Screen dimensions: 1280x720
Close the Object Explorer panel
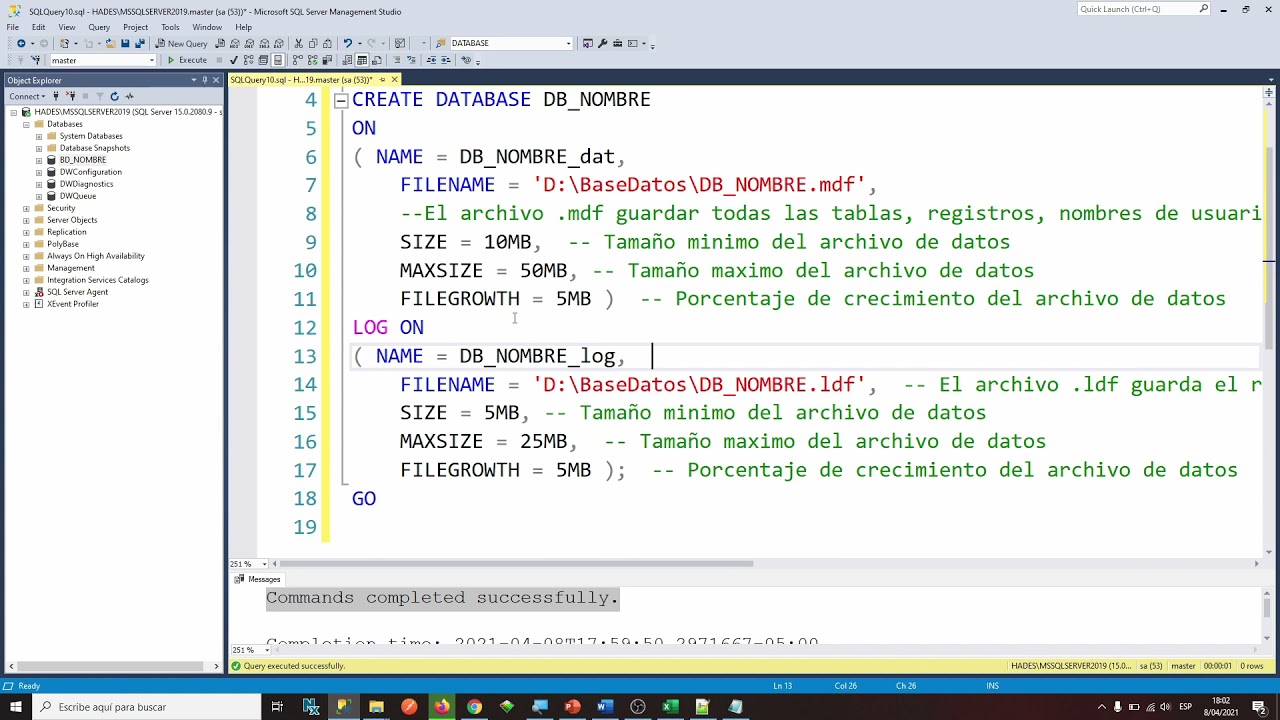216,80
